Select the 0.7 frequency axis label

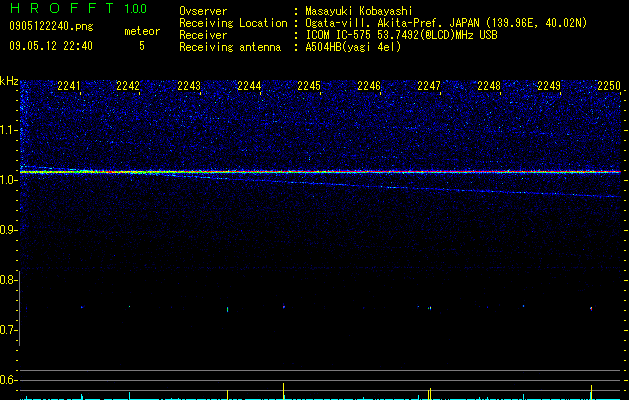pyautogui.click(x=8, y=330)
